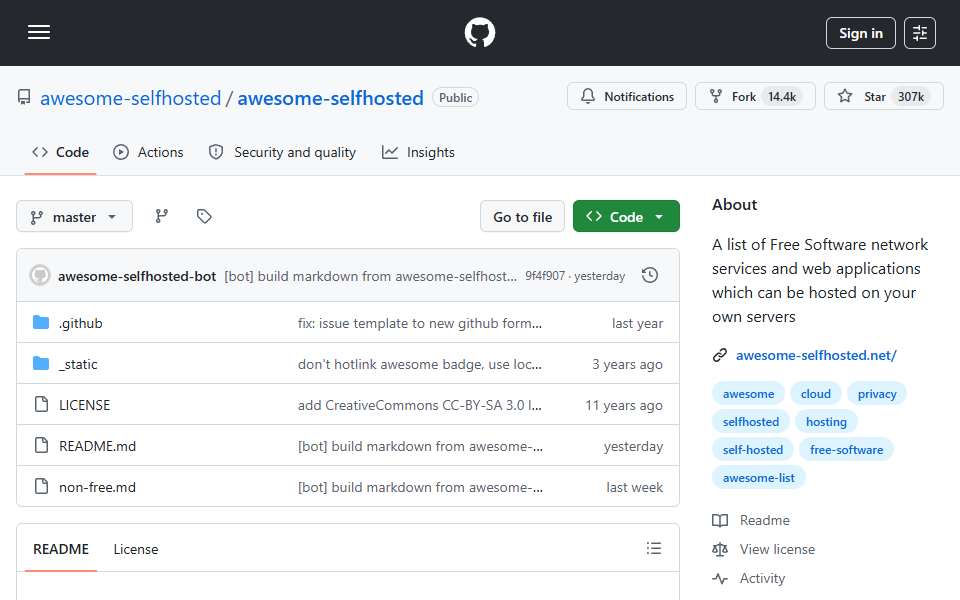Click the 'privacy' topic tag
Image resolution: width=960 pixels, height=600 pixels.
click(x=877, y=394)
